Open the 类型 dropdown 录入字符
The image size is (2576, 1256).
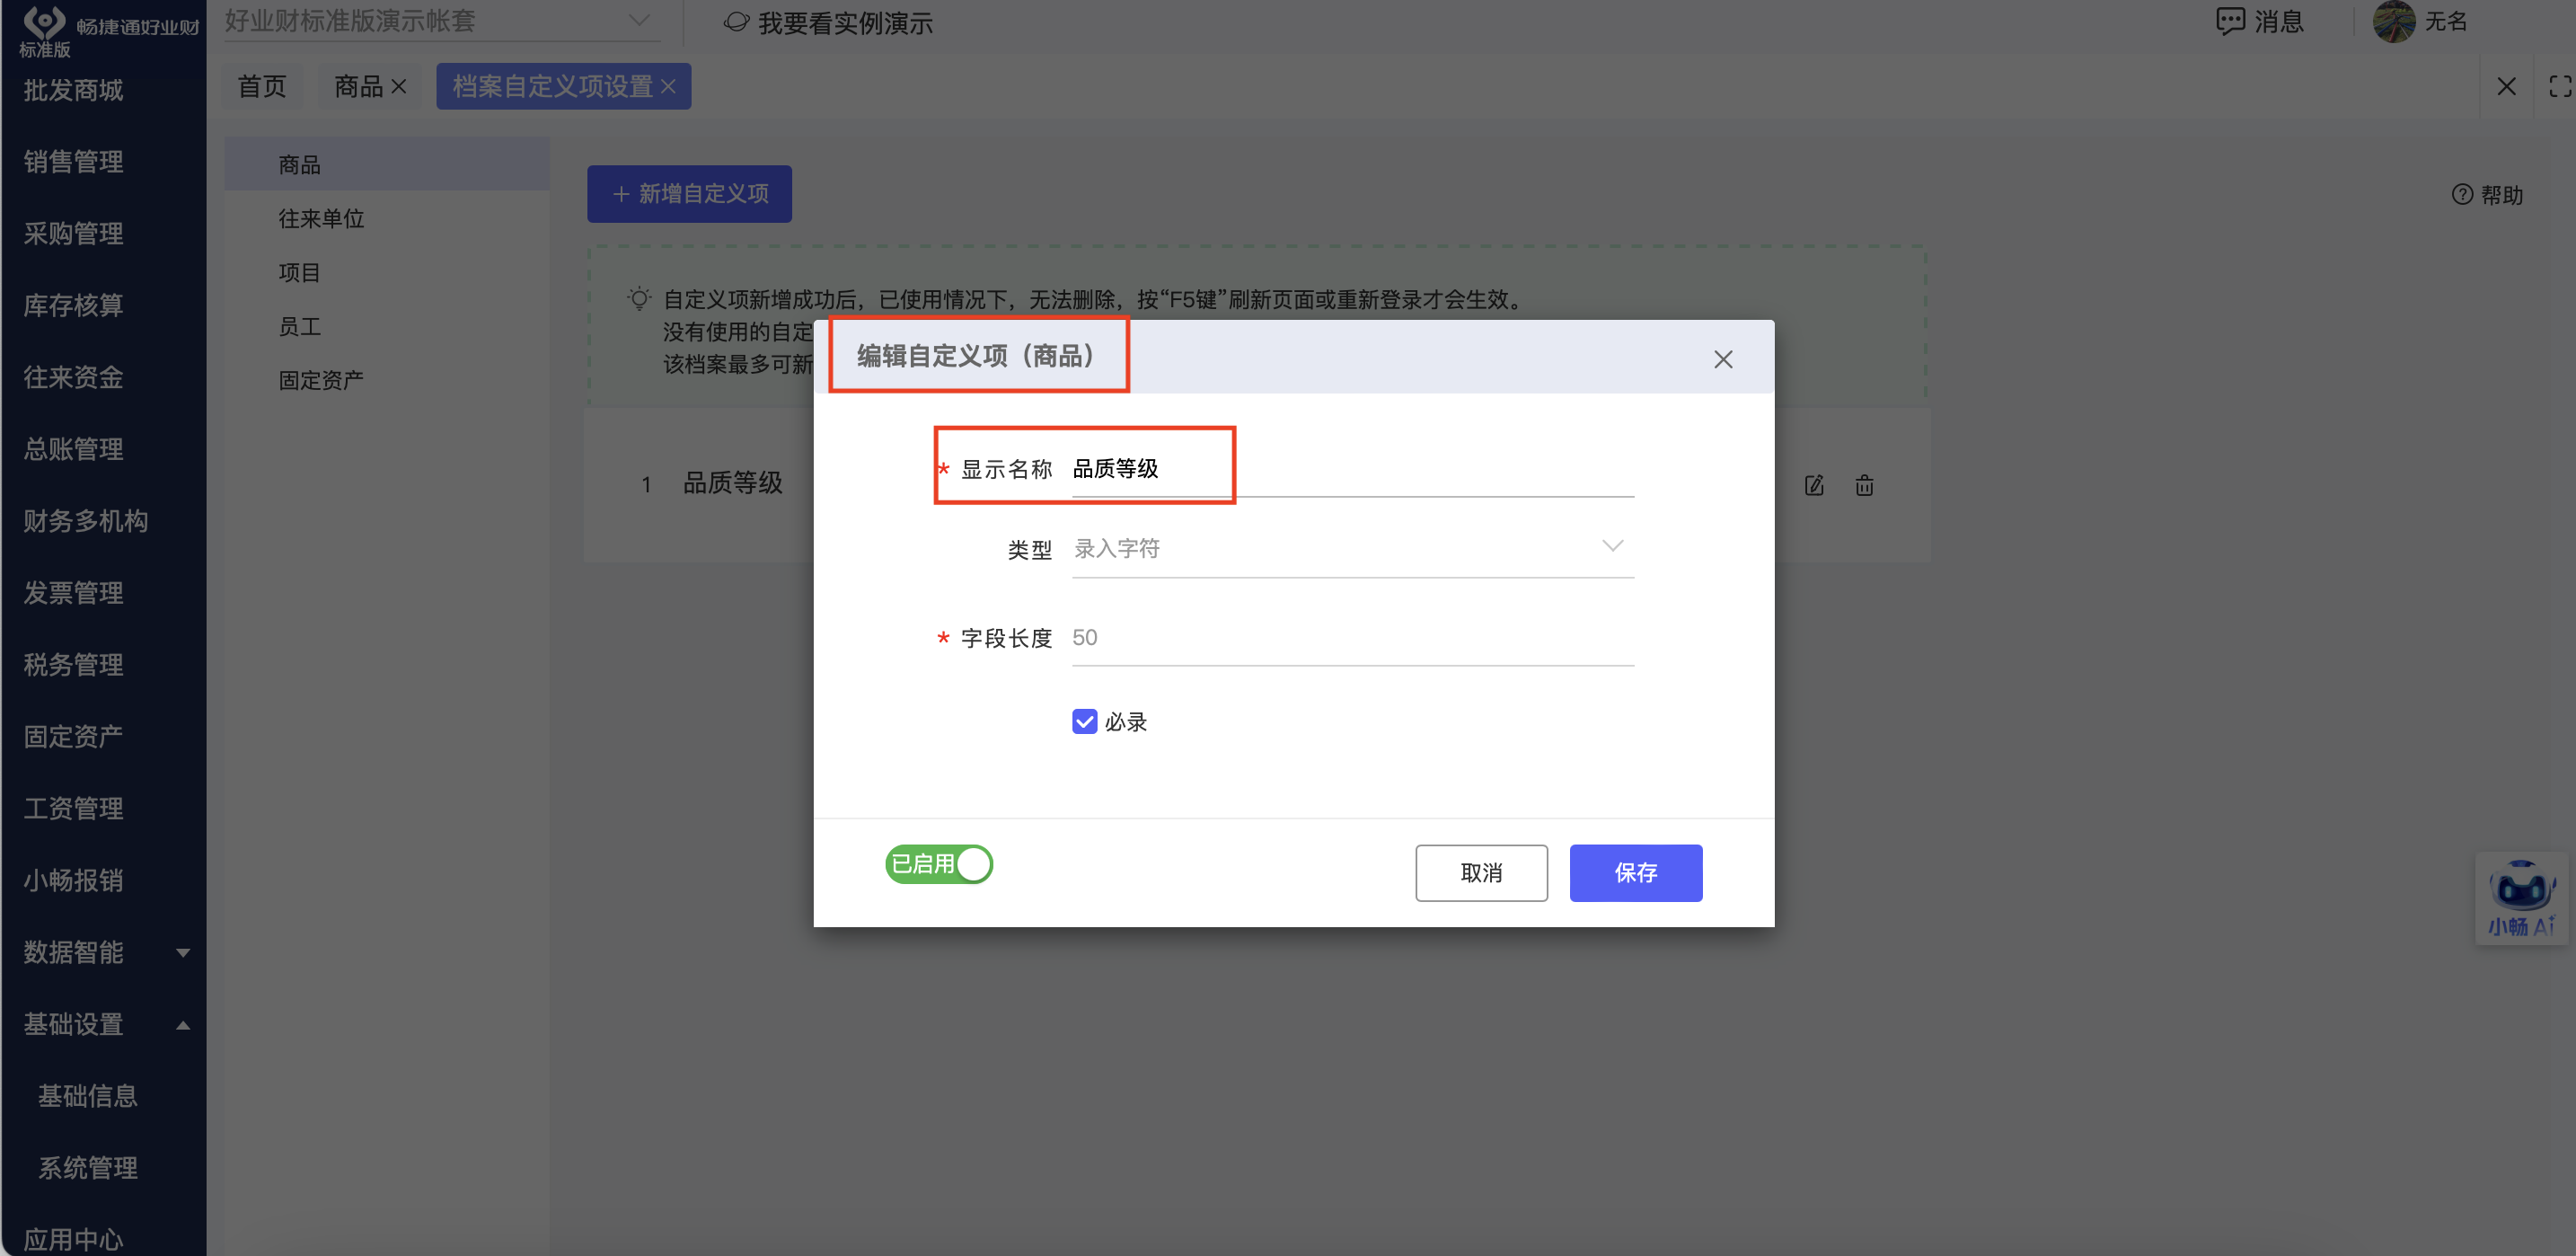[x=1352, y=548]
